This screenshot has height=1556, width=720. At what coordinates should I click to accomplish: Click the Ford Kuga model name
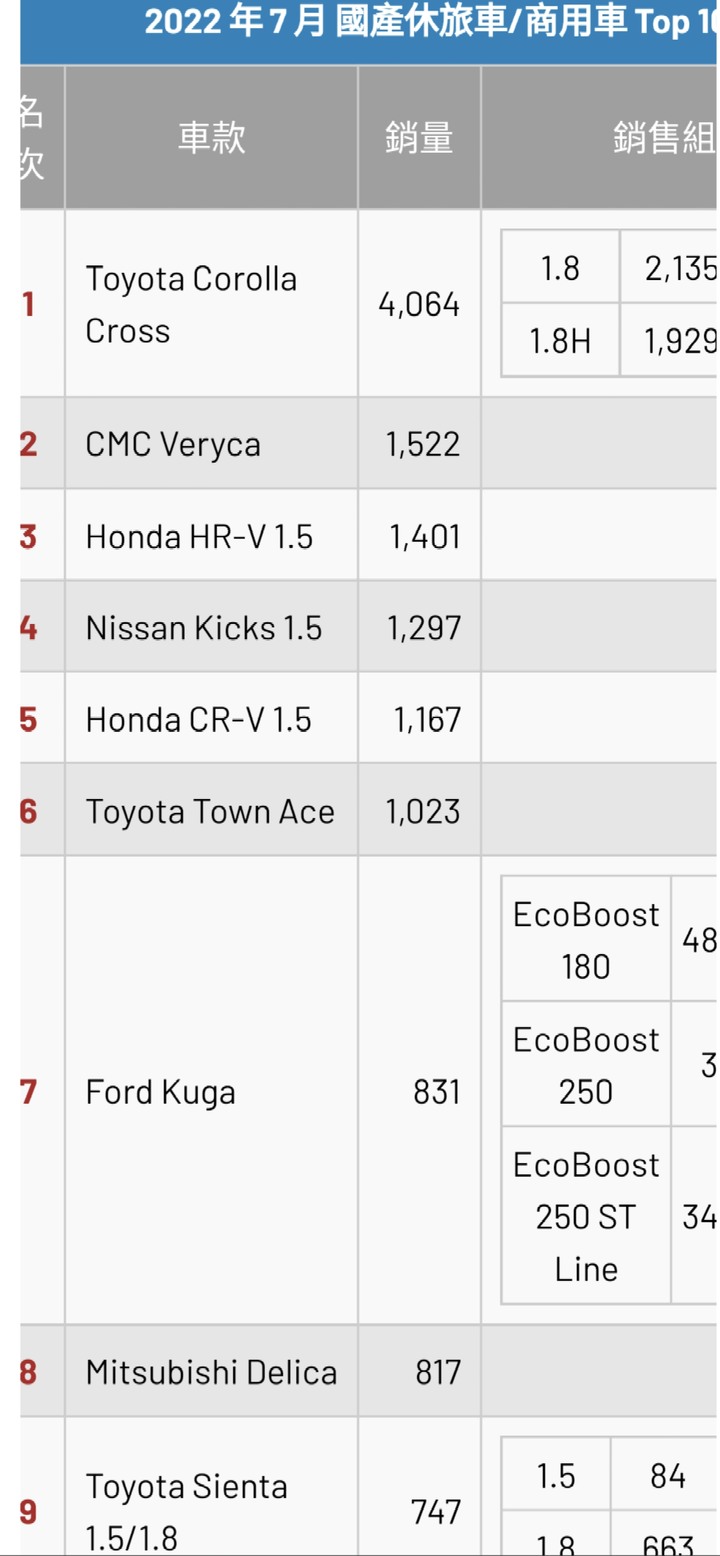(160, 1091)
